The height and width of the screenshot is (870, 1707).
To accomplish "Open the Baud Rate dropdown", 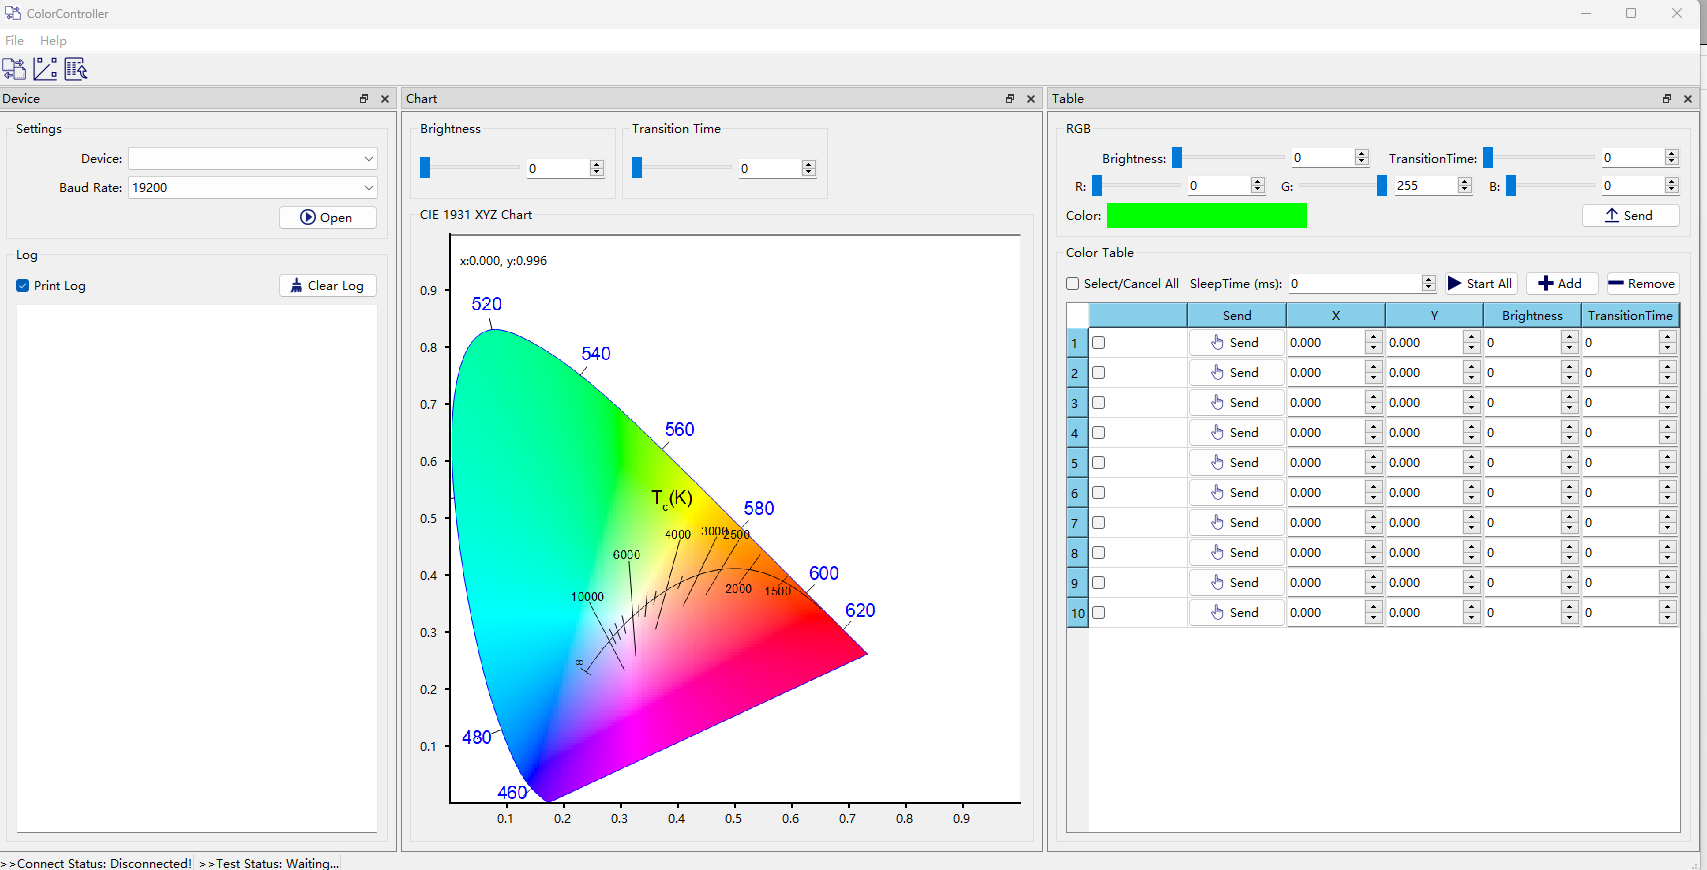I will coord(368,188).
